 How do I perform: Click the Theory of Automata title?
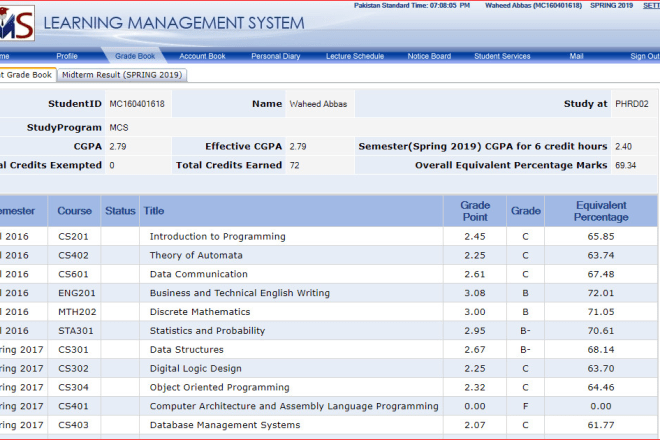coord(196,256)
